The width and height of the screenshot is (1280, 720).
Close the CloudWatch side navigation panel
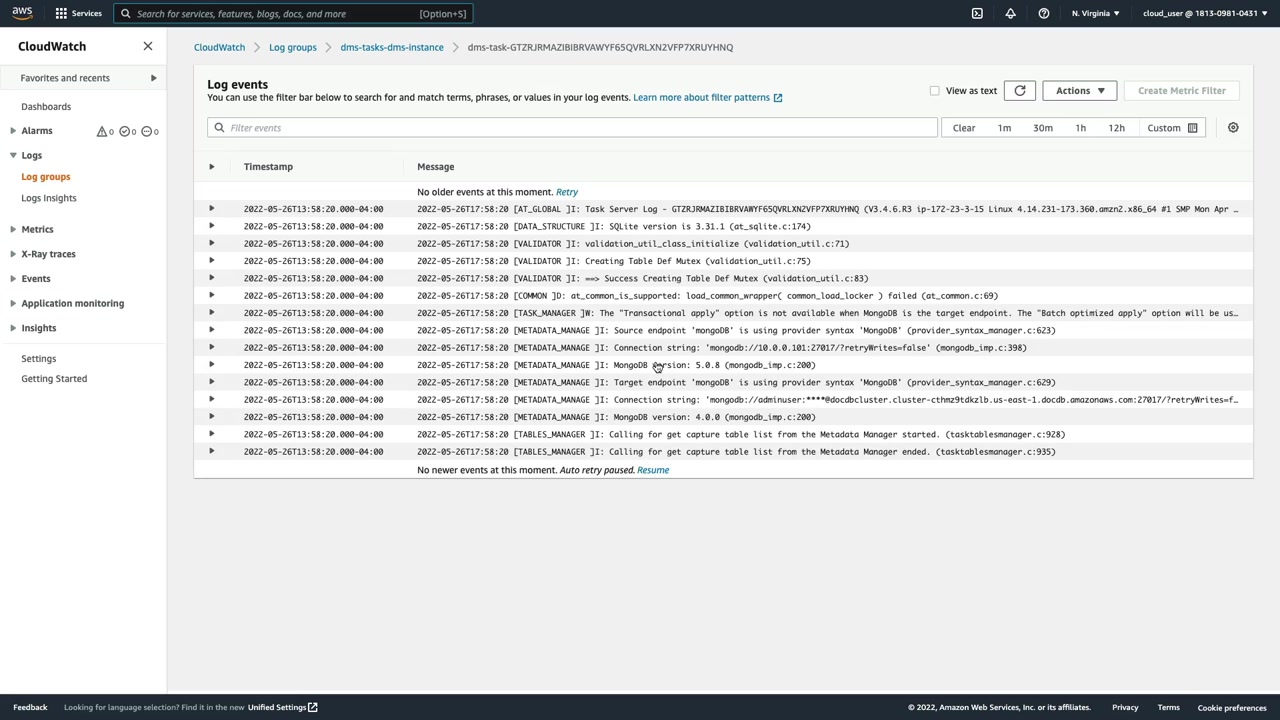pos(148,46)
